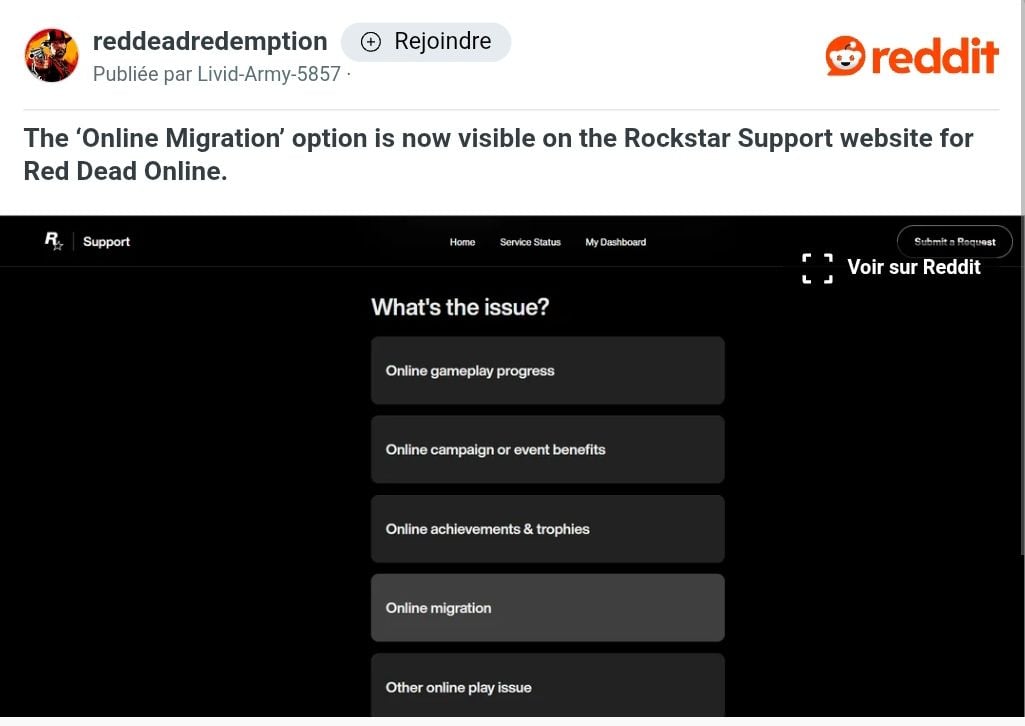This screenshot has height=726, width=1025.
Task: Select Other online play issue
Action: 548,685
